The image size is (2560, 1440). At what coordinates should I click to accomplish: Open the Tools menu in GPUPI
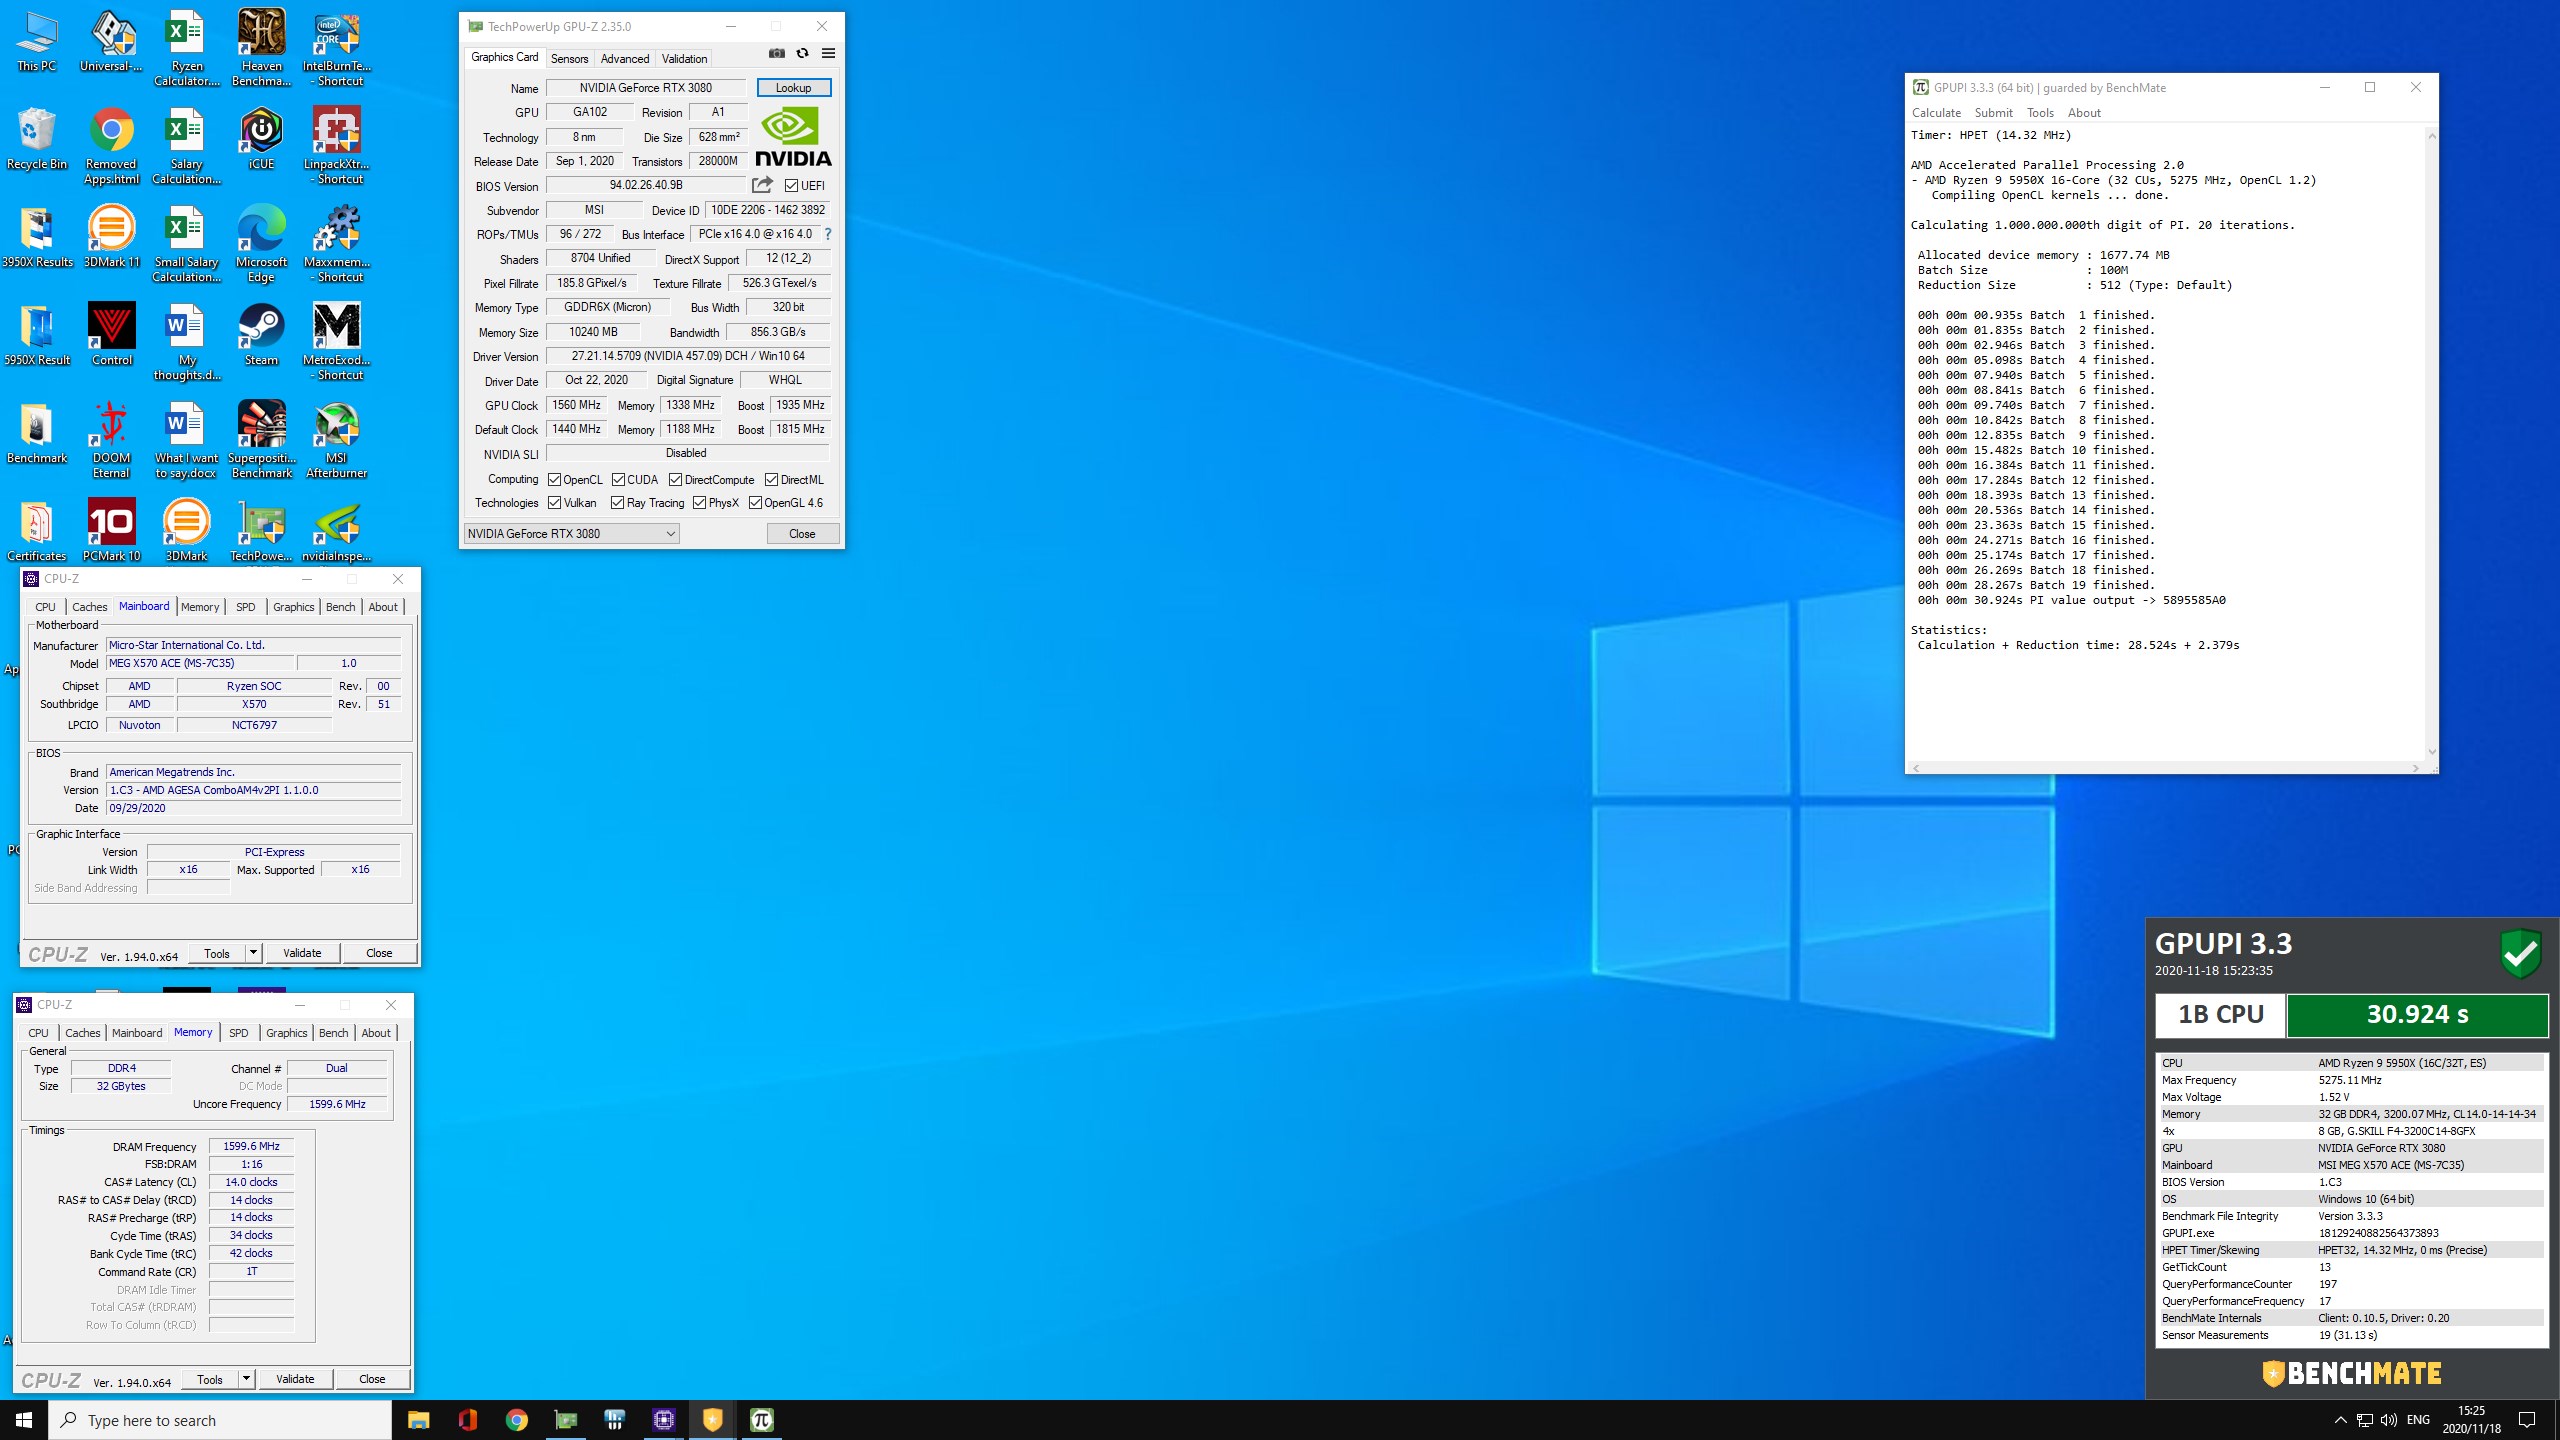click(x=2040, y=113)
